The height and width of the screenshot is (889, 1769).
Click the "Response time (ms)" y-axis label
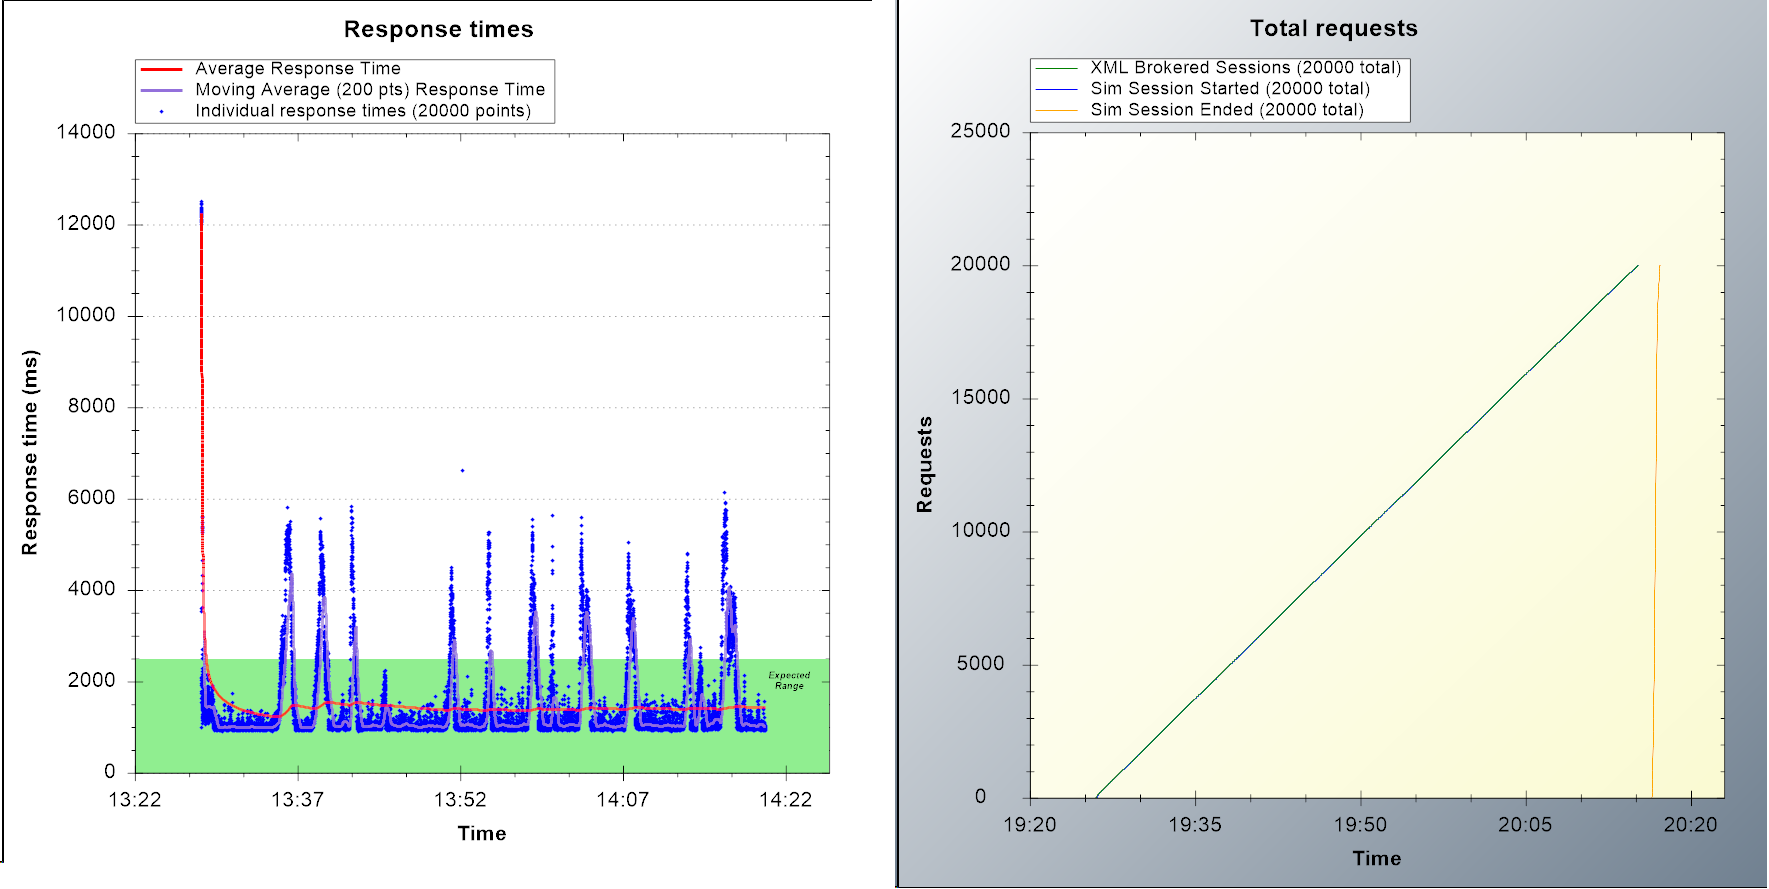30,453
